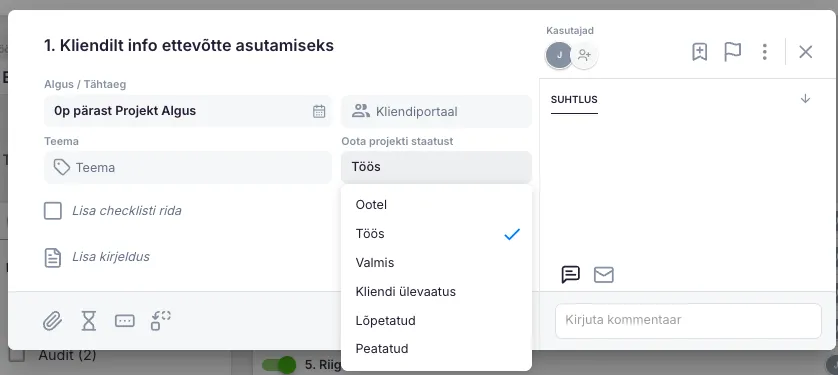Click the down arrow sort icon near SUHTLUS
838x375 pixels.
(805, 99)
